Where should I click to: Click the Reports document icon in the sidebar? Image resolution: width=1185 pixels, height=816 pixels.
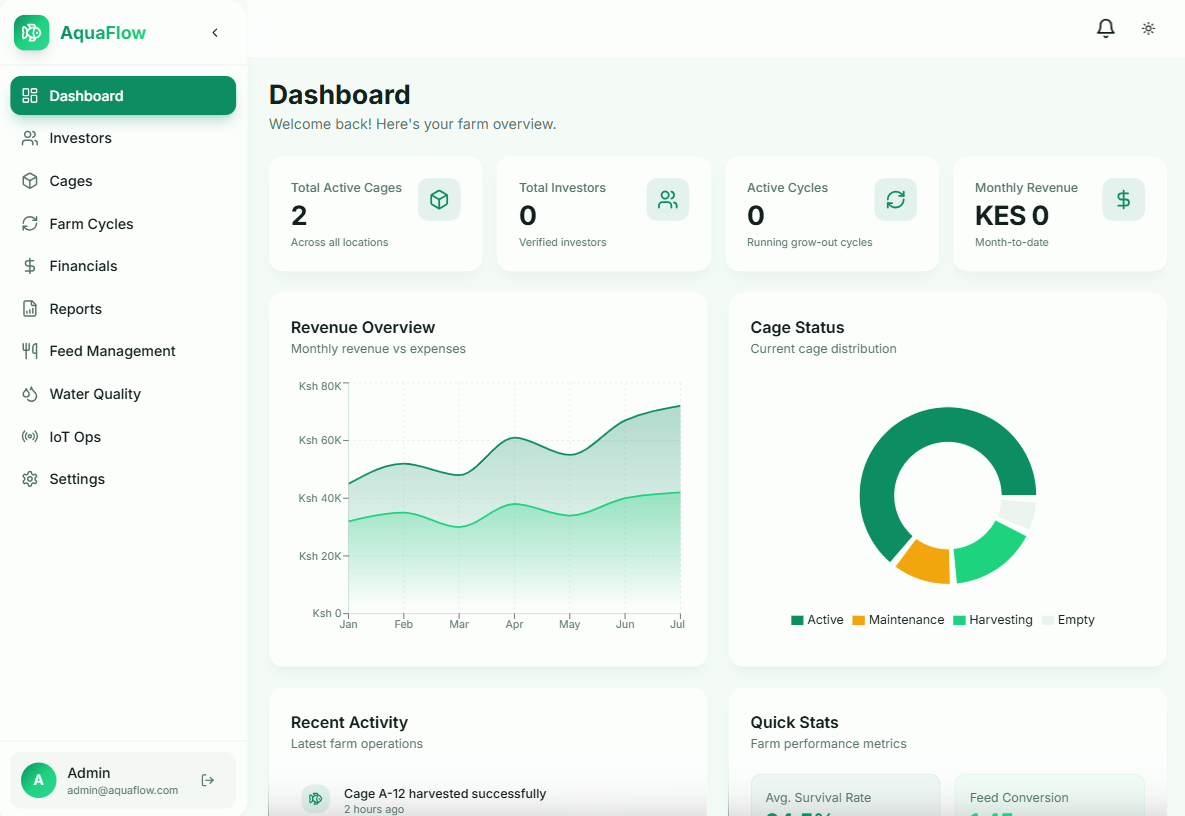click(x=29, y=309)
